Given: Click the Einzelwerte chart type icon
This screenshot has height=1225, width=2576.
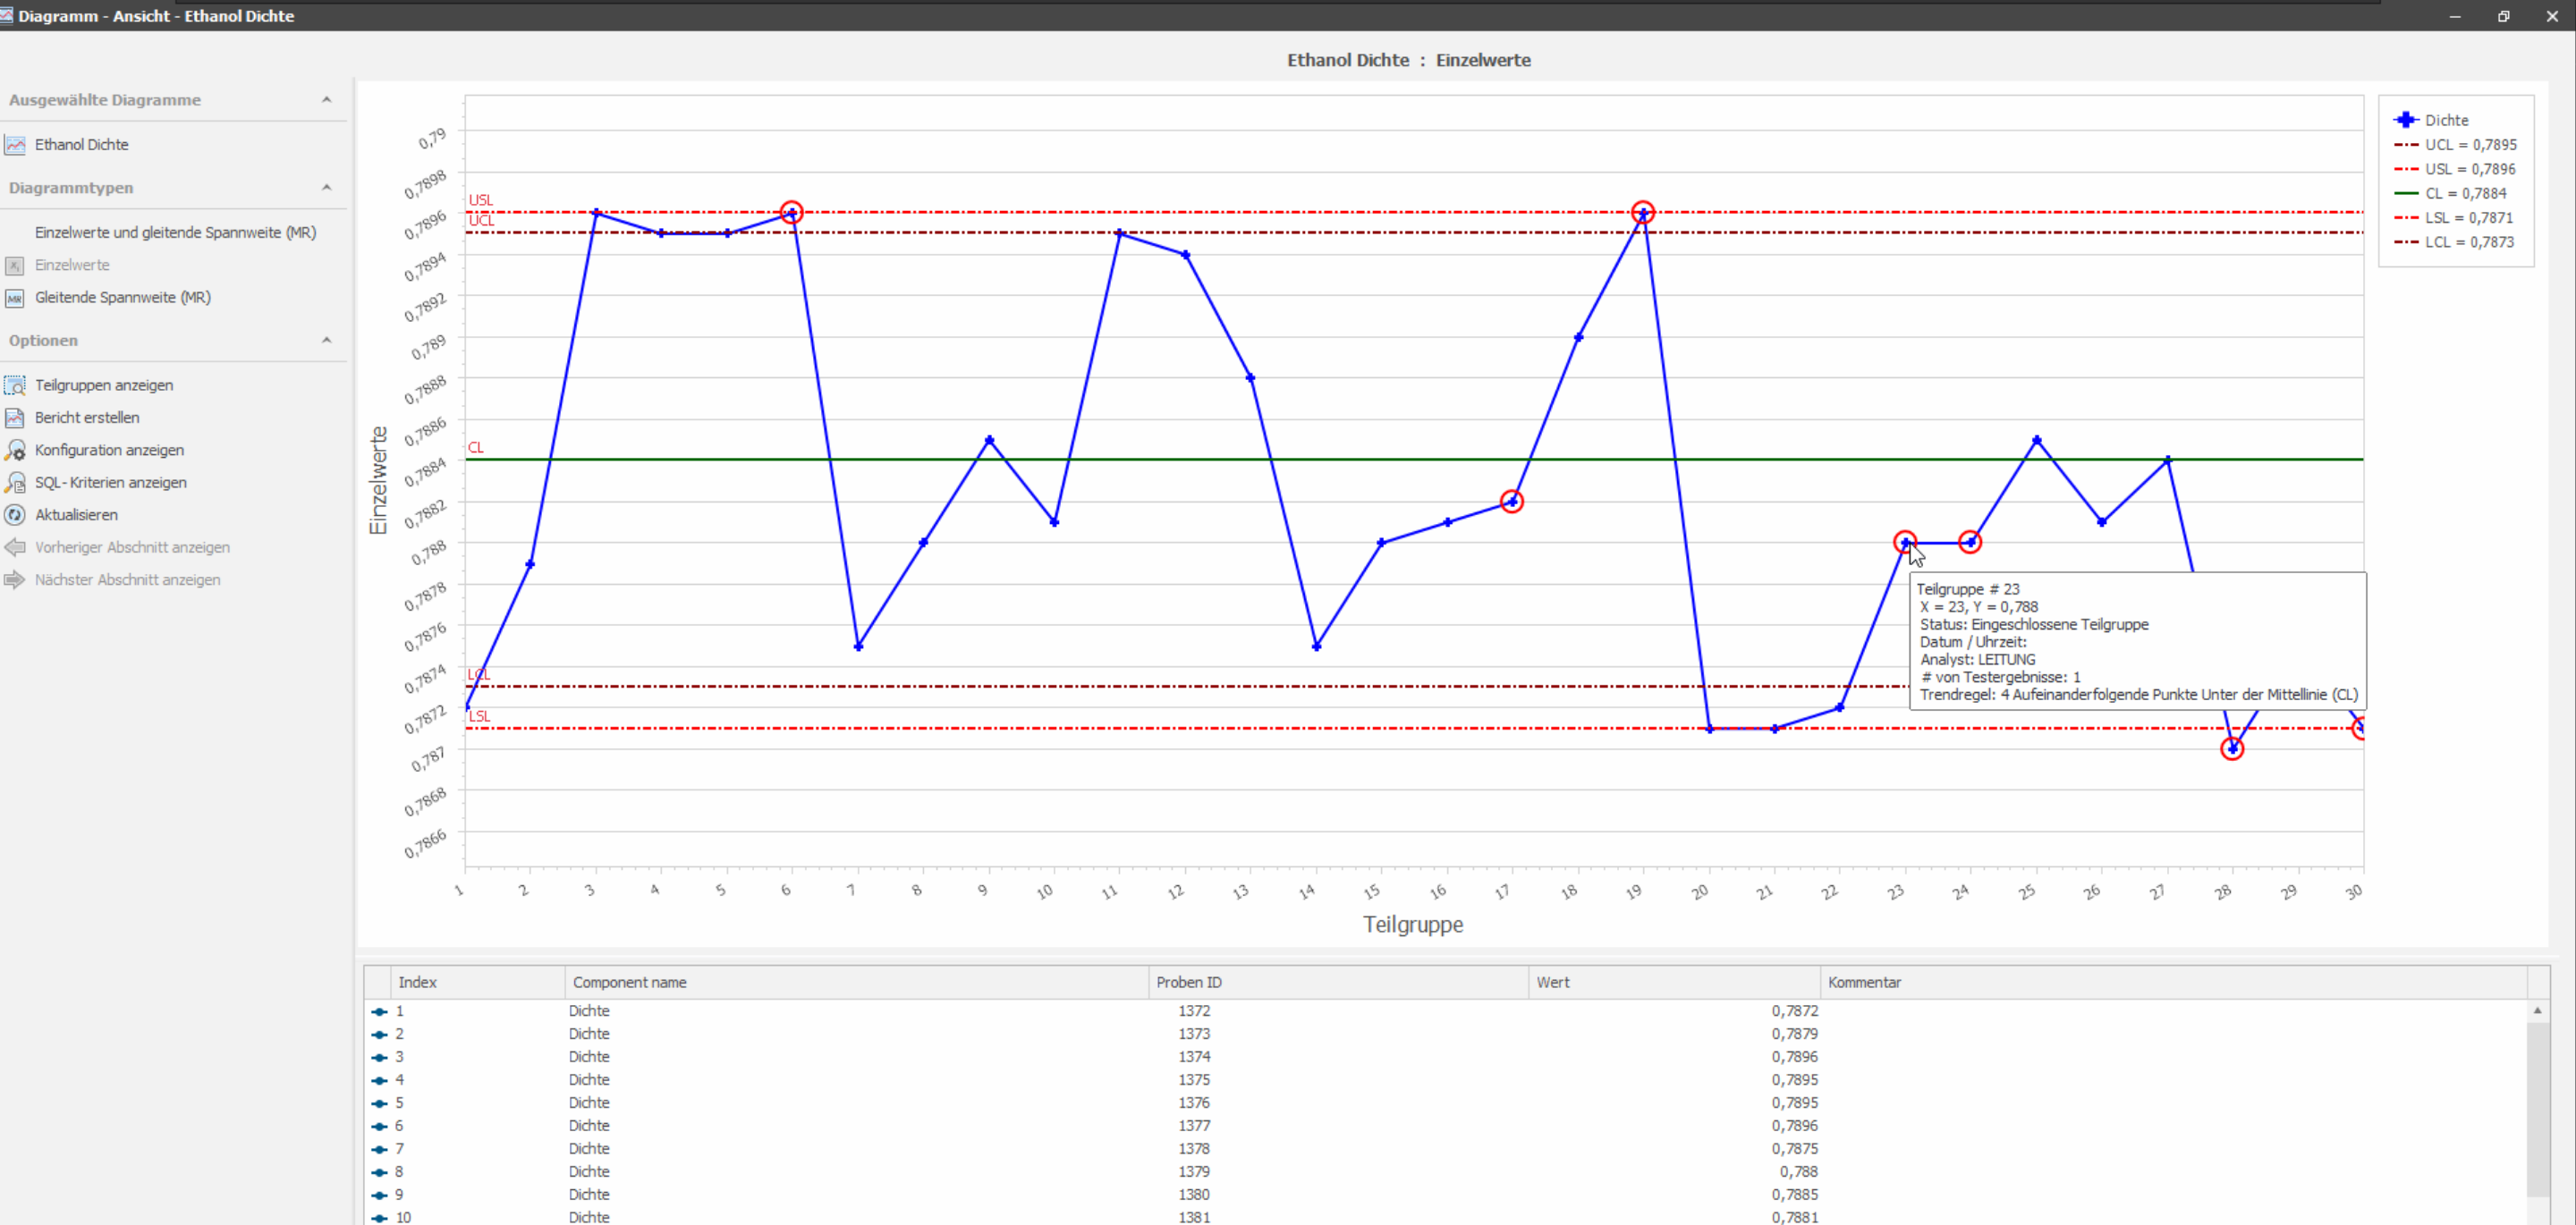Looking at the screenshot, I should [x=15, y=266].
